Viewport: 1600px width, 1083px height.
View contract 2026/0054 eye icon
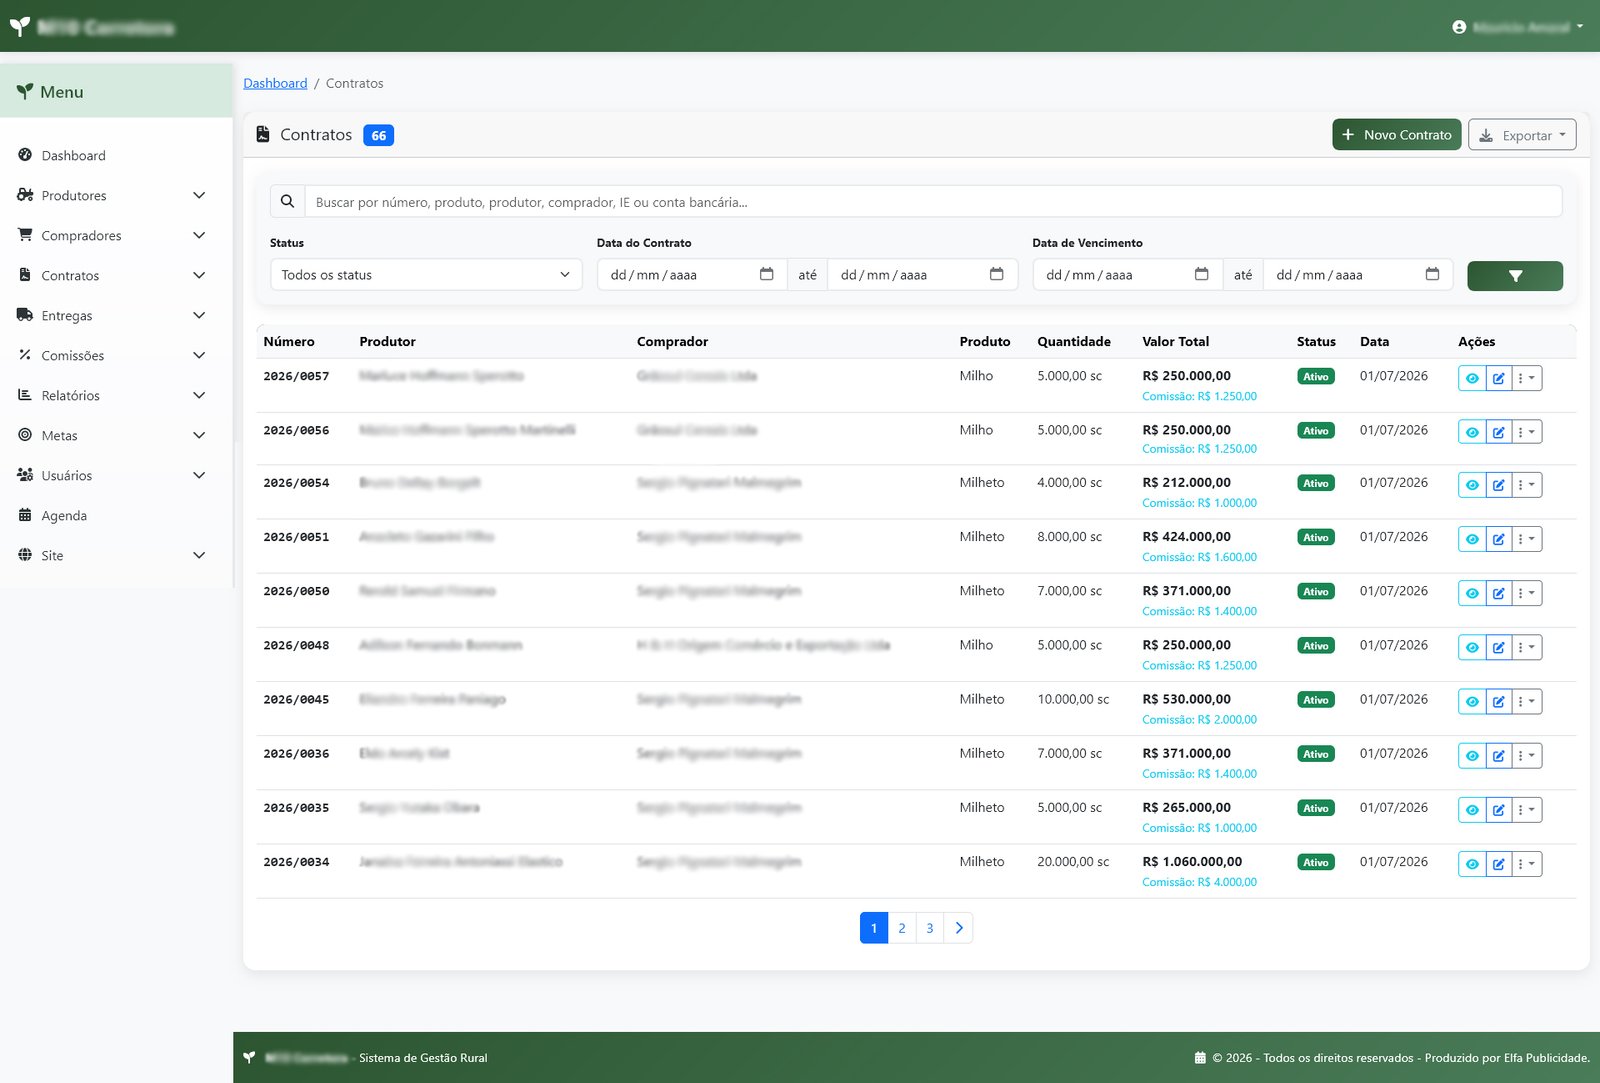1472,485
